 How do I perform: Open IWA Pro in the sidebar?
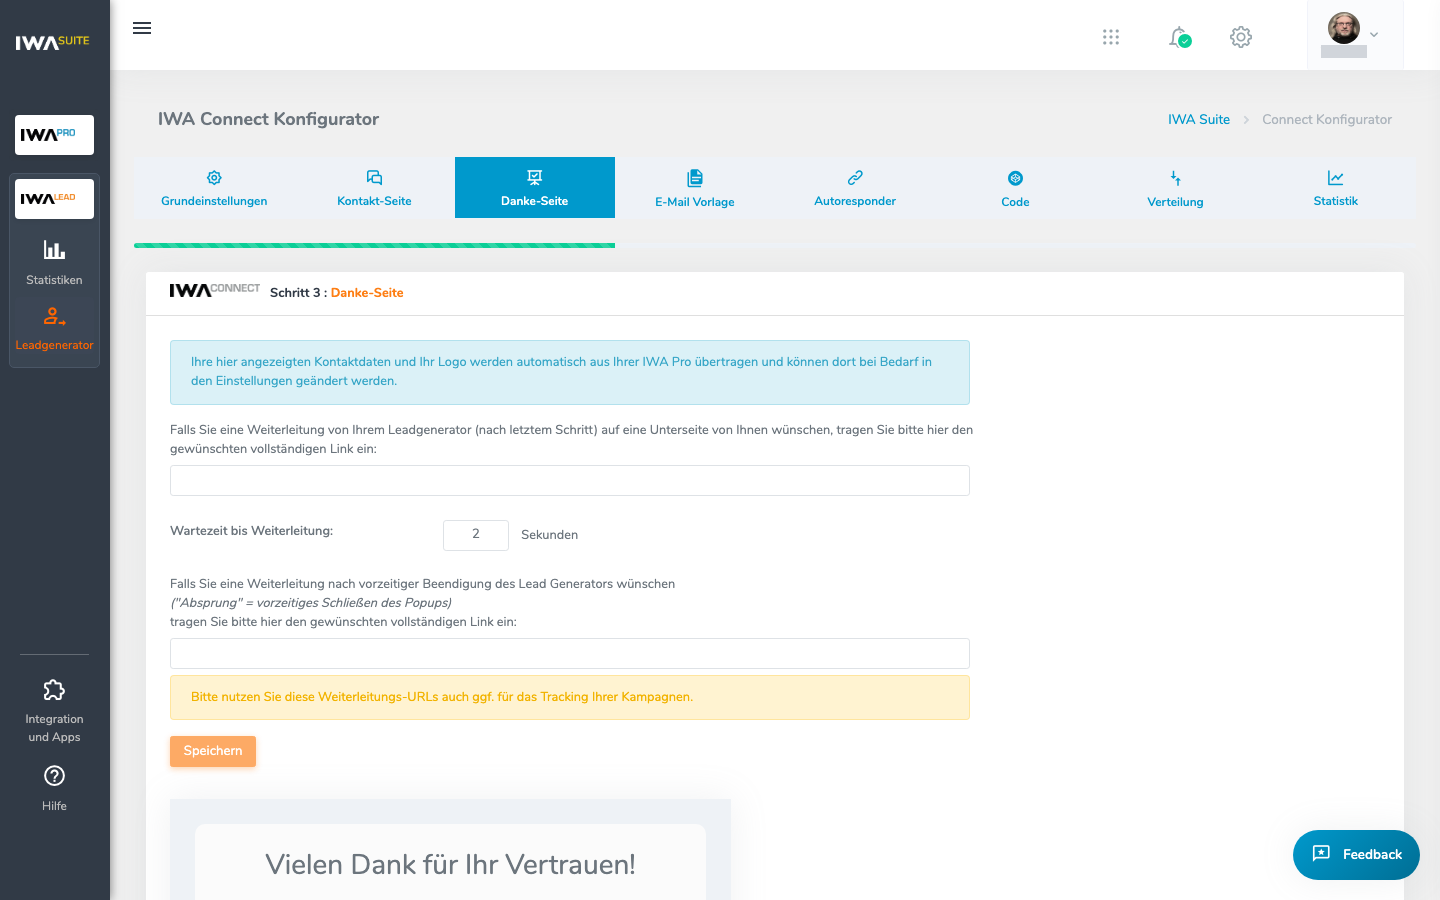tap(54, 135)
